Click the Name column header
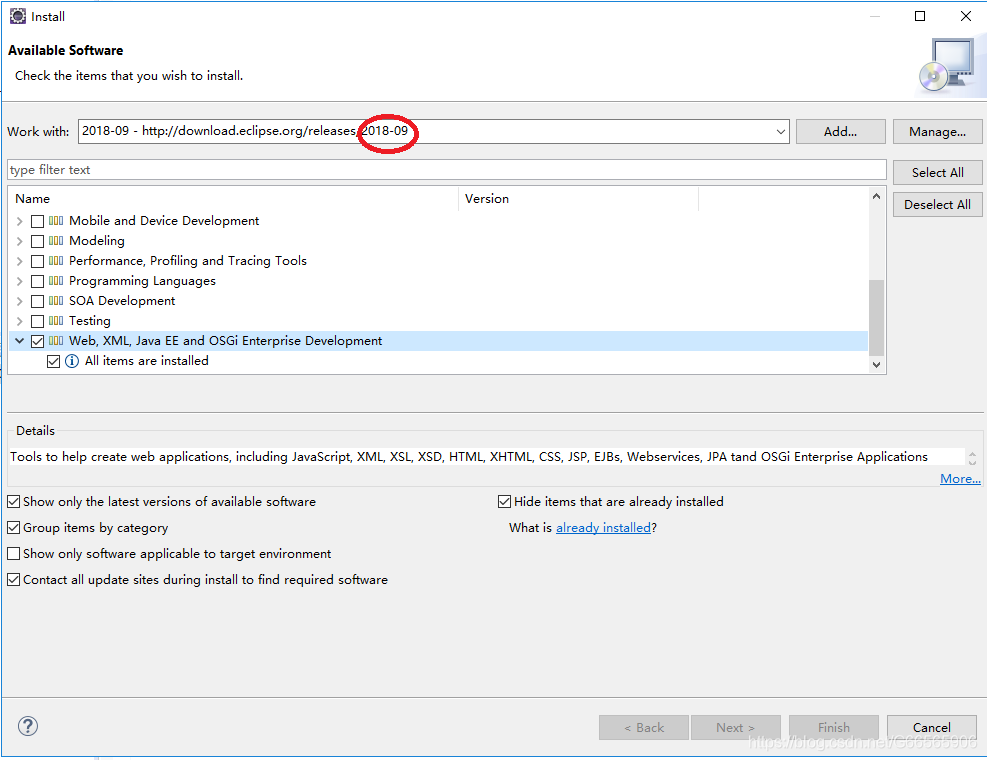 (234, 199)
